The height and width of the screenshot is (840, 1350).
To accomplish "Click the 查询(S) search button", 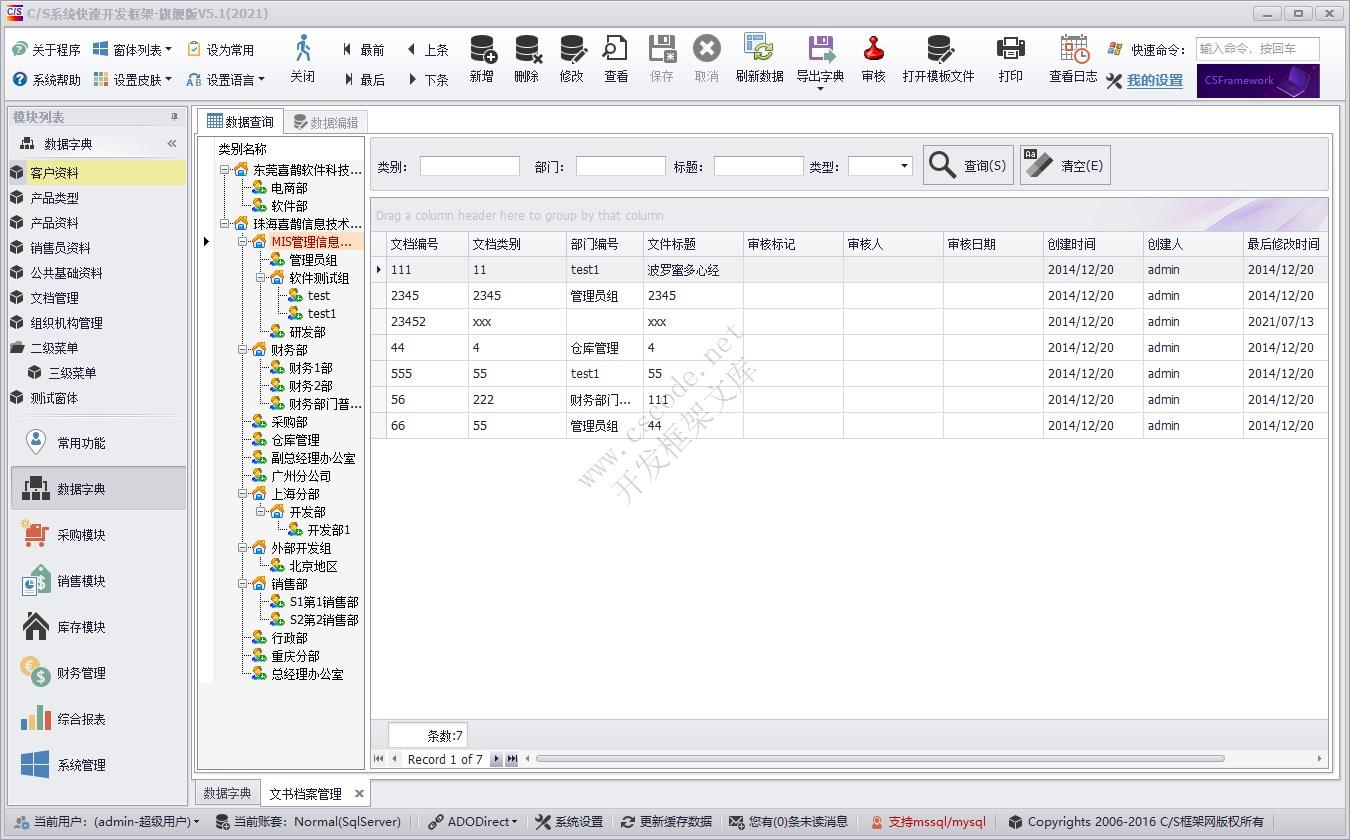I will pyautogui.click(x=967, y=165).
